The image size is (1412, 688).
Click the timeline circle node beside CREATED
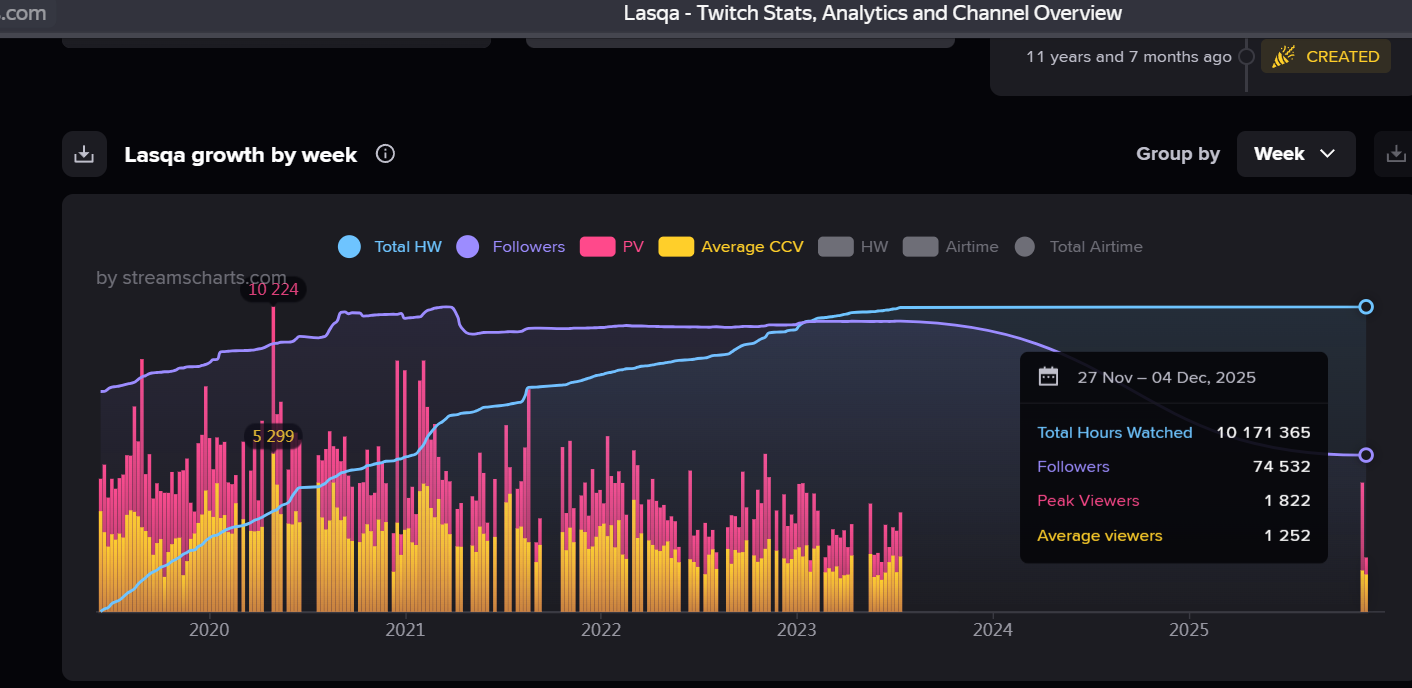click(x=1246, y=57)
